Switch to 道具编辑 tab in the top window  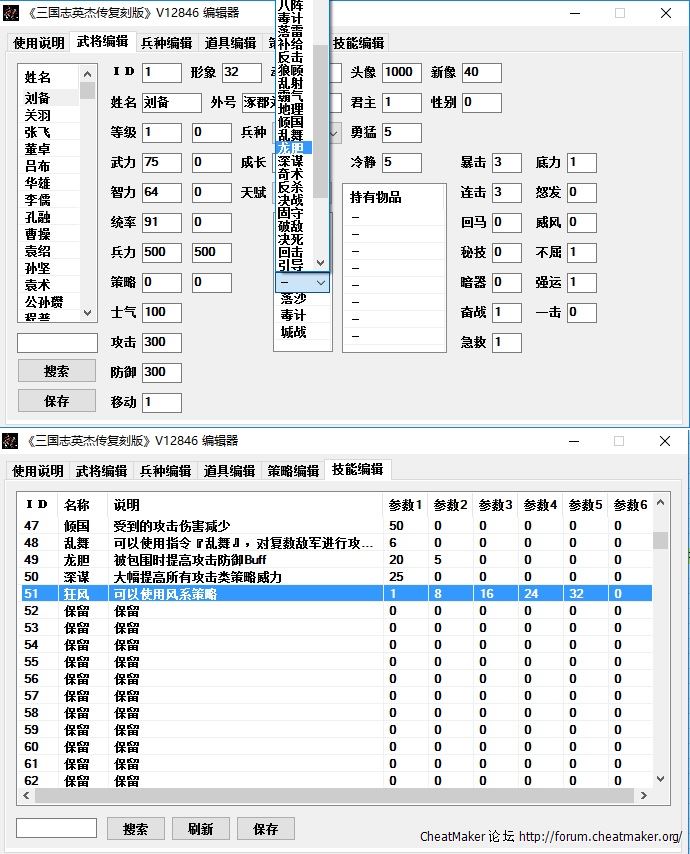230,43
